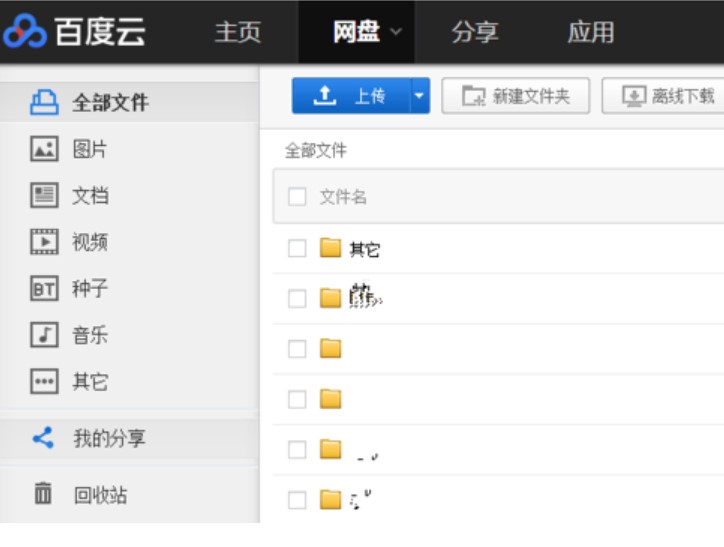Check the third folder's checkbox
The height and width of the screenshot is (547, 724).
click(297, 349)
